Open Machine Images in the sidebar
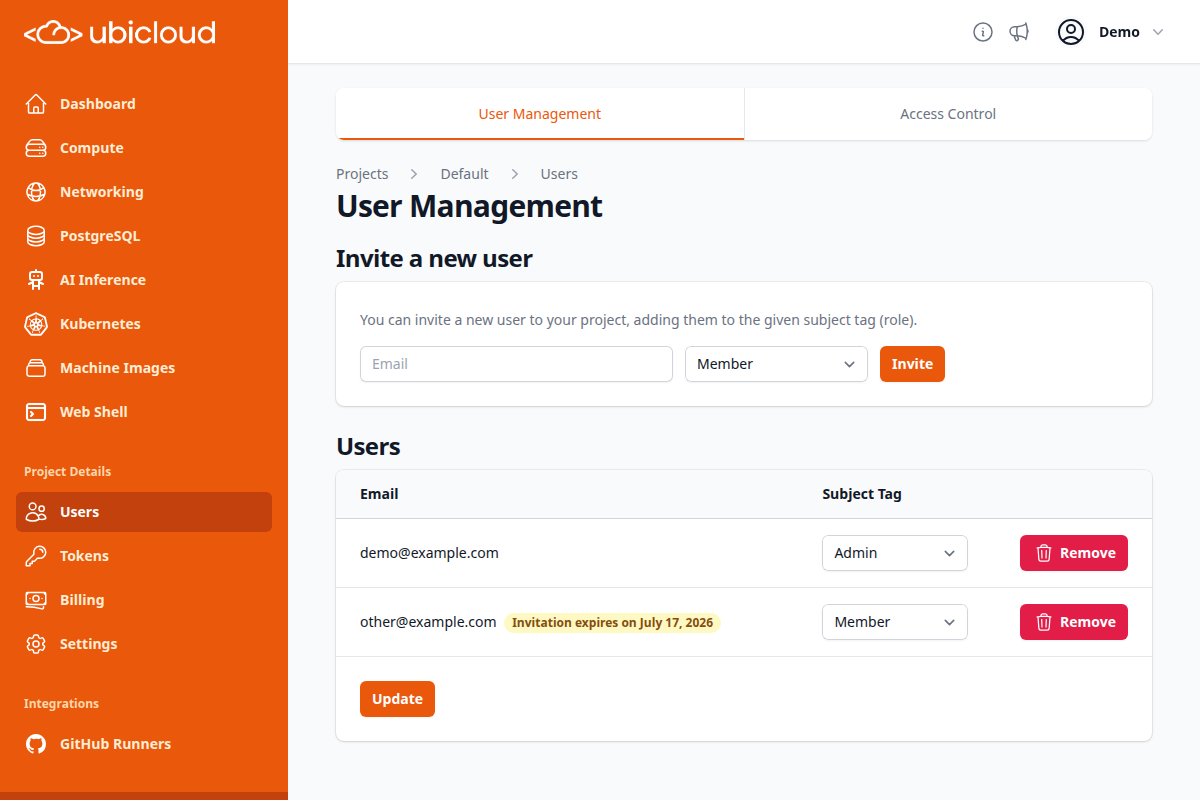 (x=144, y=368)
